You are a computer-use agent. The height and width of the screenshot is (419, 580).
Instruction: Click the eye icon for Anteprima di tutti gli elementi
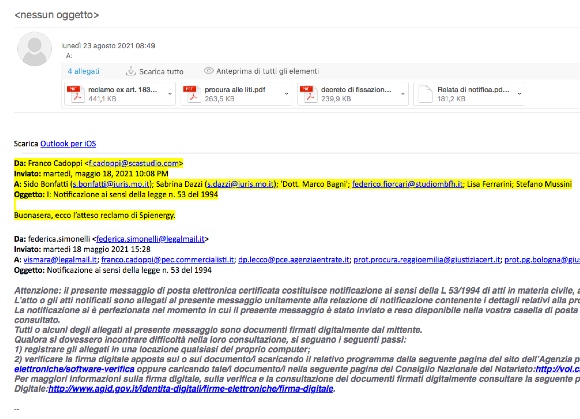pos(209,71)
